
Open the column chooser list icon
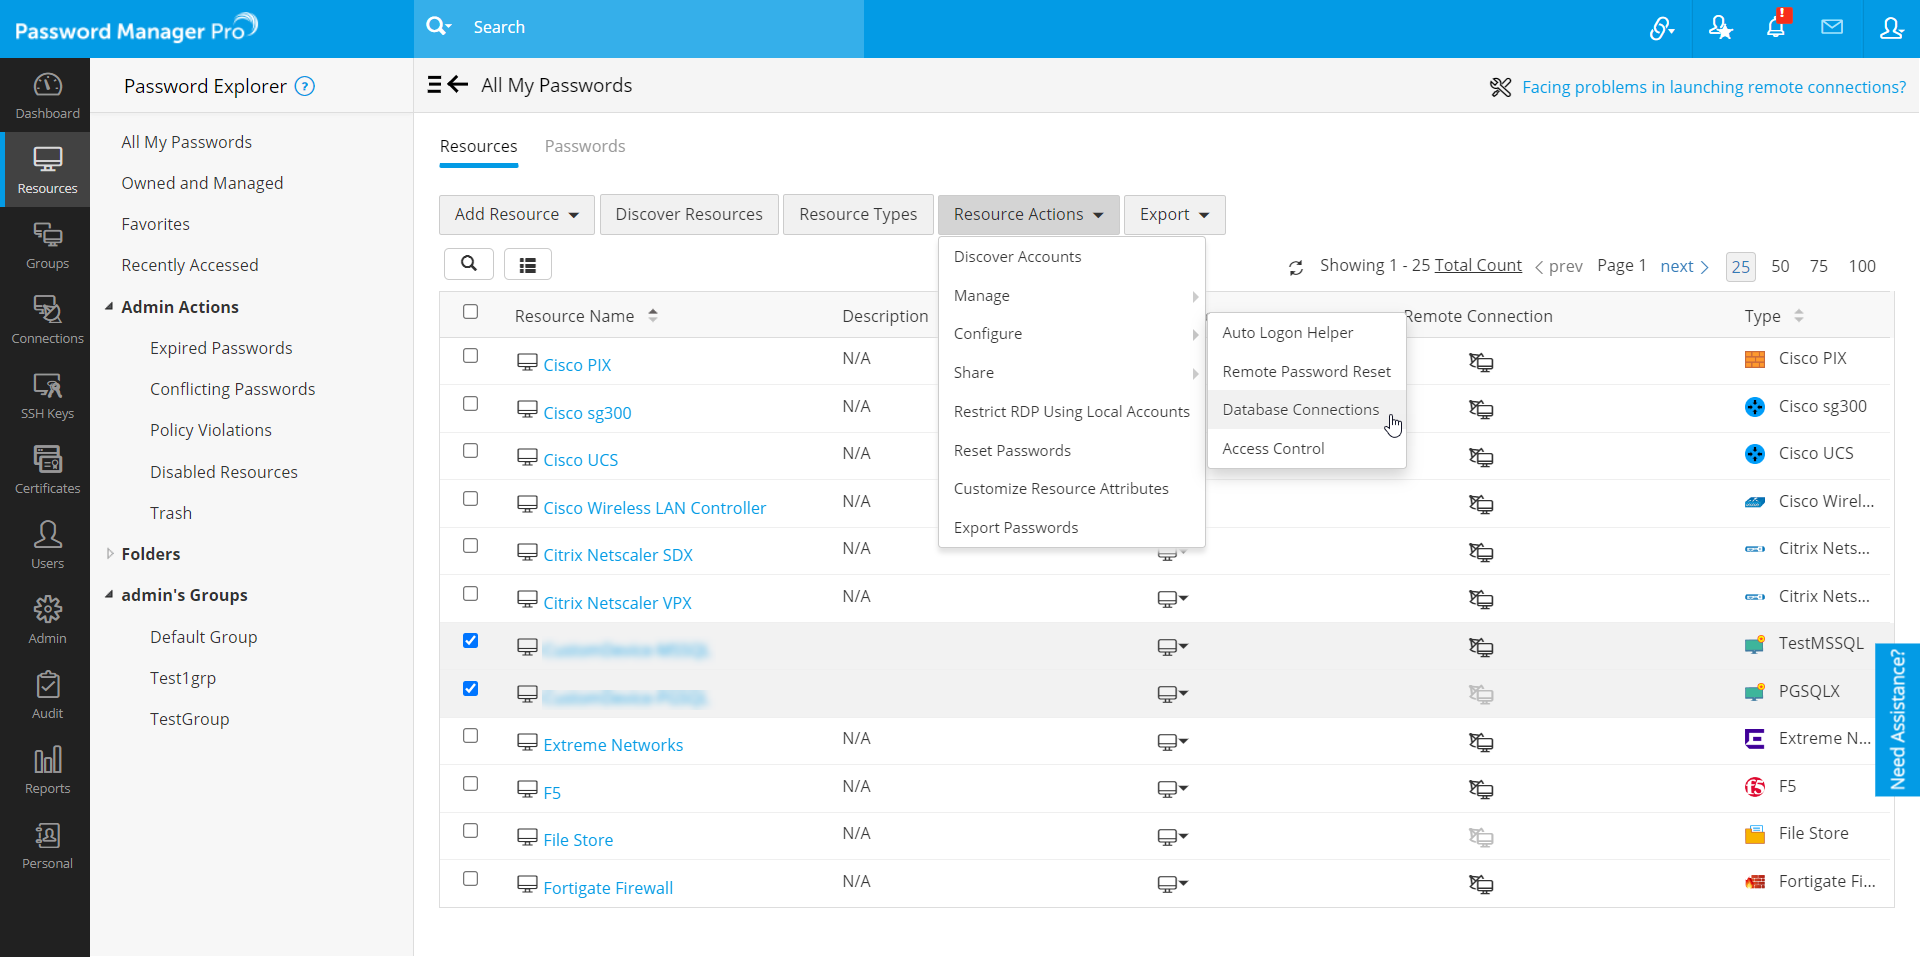click(x=528, y=265)
